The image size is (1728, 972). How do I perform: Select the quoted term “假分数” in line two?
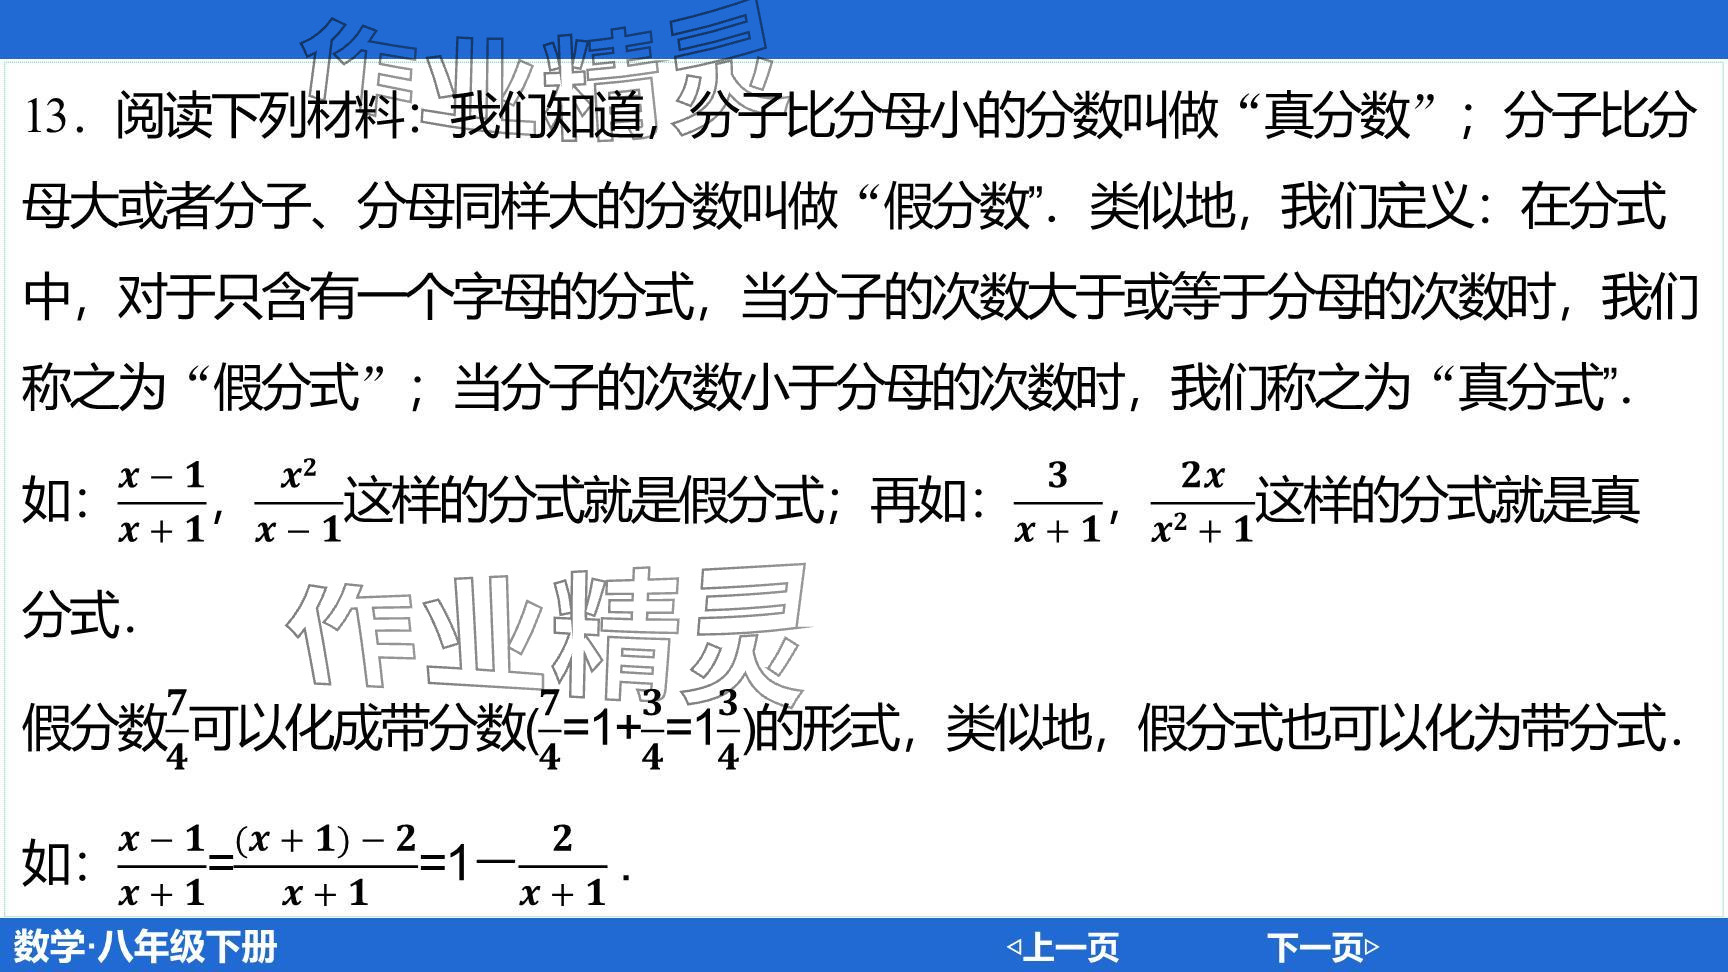[958, 207]
